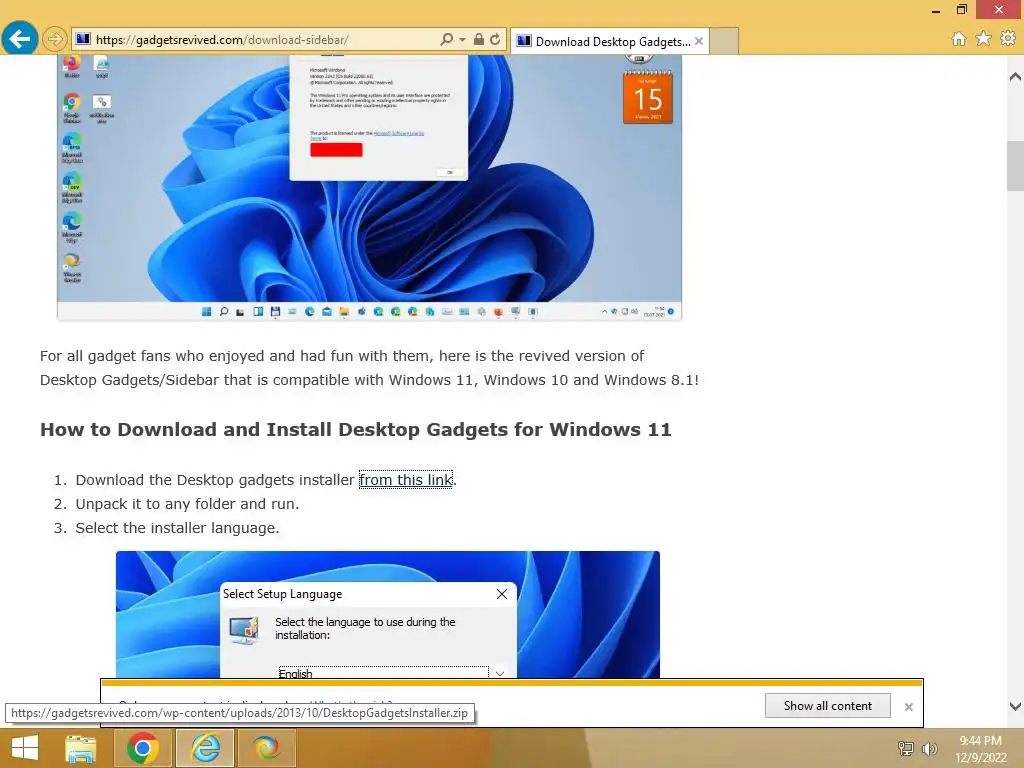Open the Windows Start button
The width and height of the screenshot is (1024, 768).
coord(25,748)
